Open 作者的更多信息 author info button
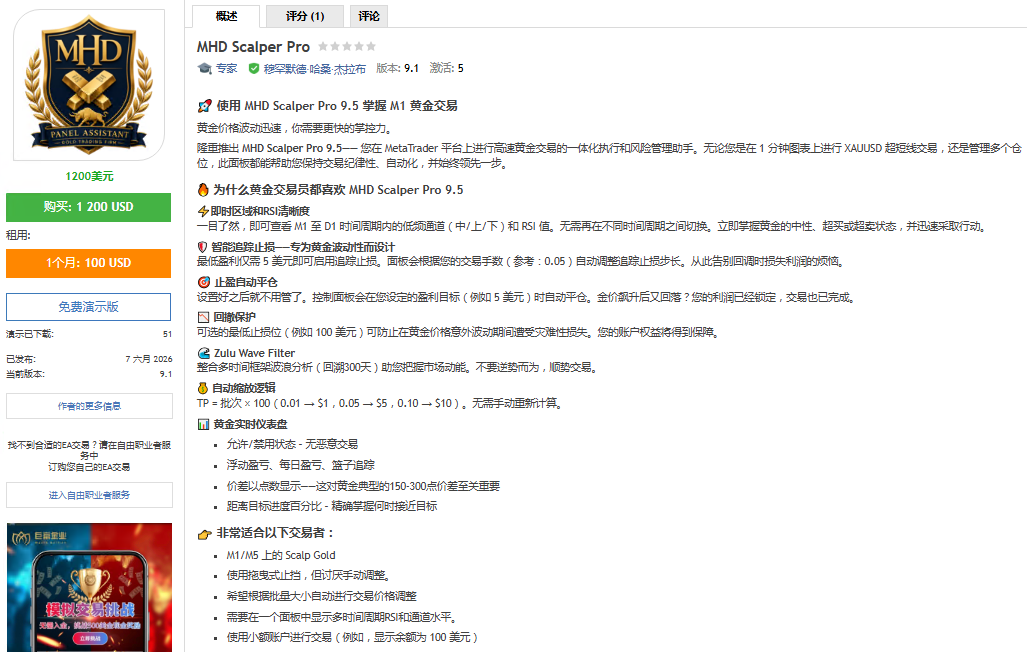 (x=89, y=406)
